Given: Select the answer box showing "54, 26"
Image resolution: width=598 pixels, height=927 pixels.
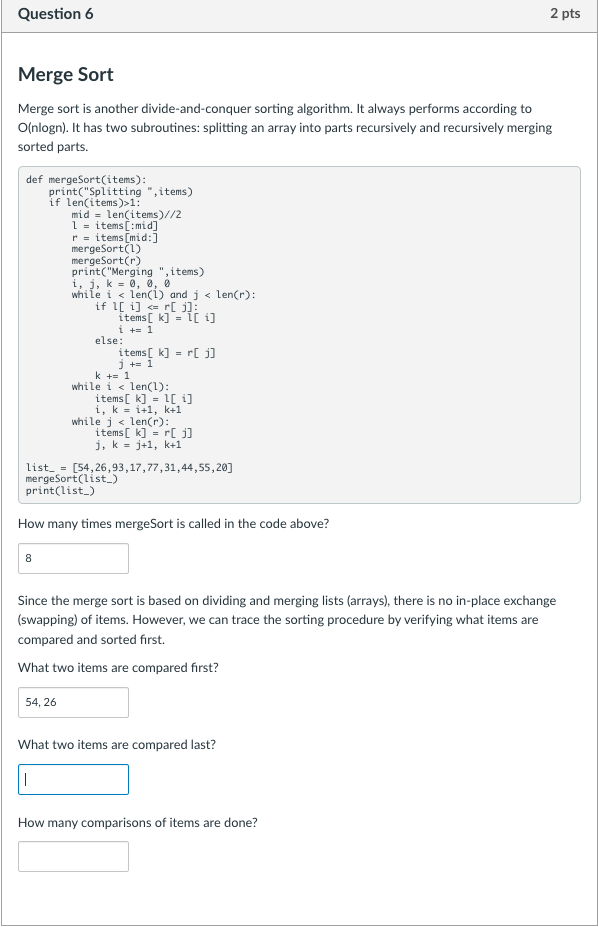Looking at the screenshot, I should 72,702.
